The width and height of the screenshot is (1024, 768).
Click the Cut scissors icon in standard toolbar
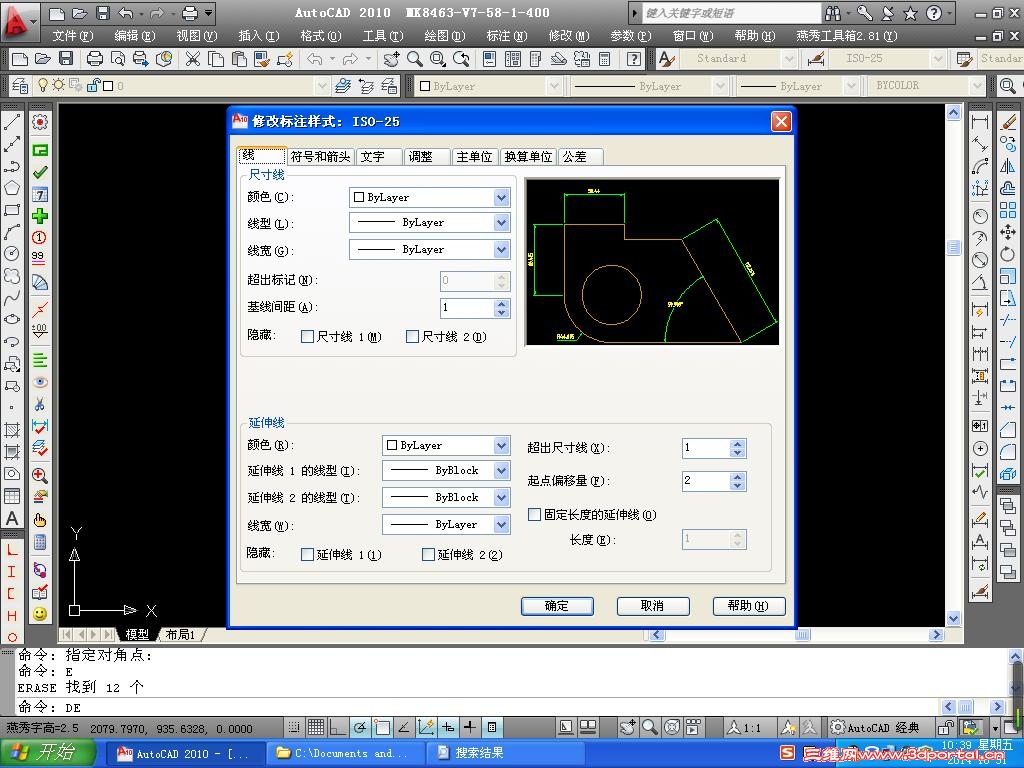coord(193,59)
